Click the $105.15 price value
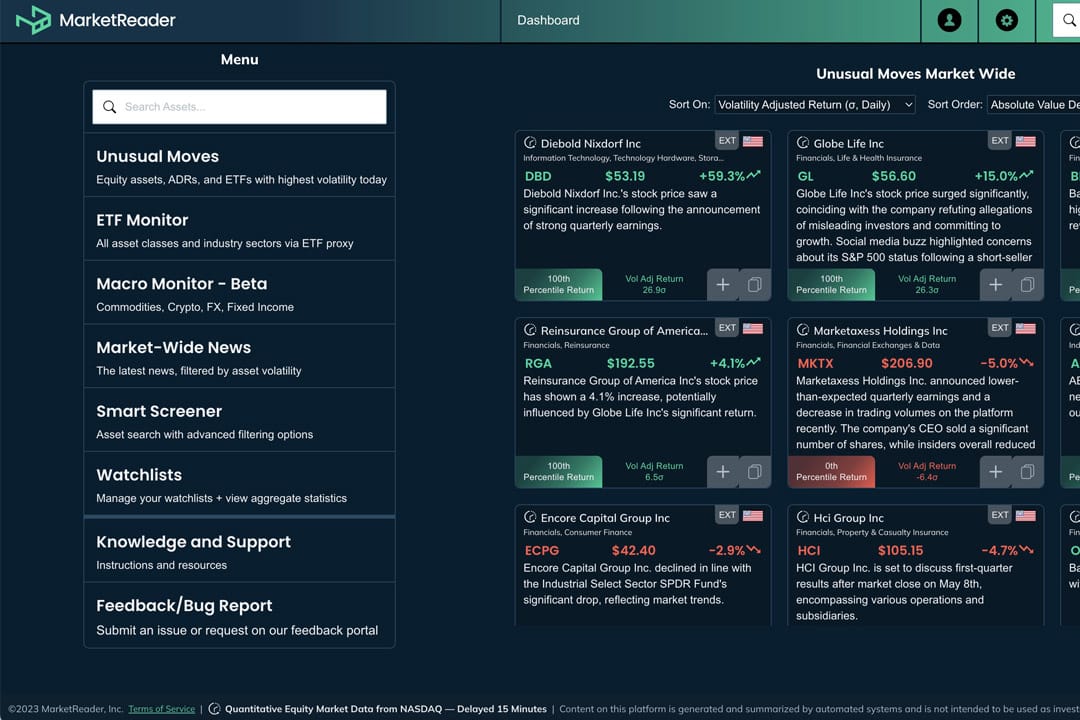This screenshot has width=1080, height=720. 900,551
